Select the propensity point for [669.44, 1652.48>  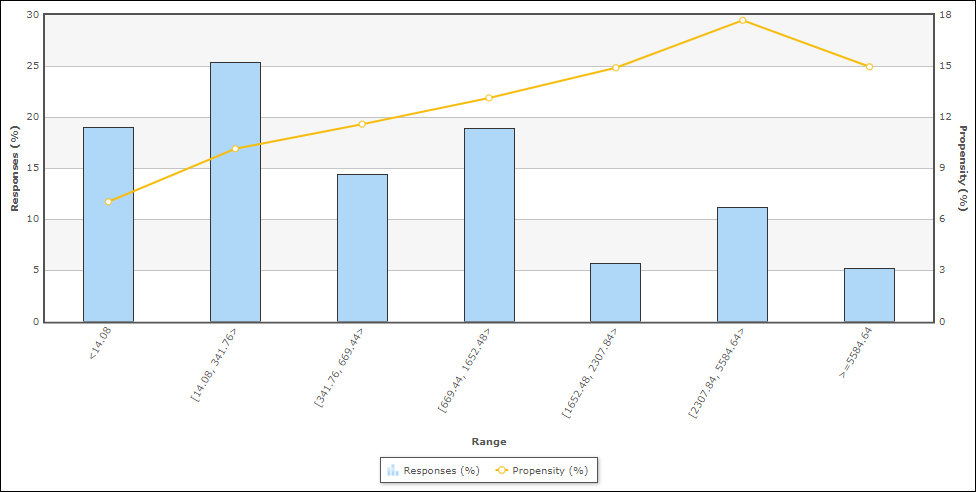[x=489, y=98]
